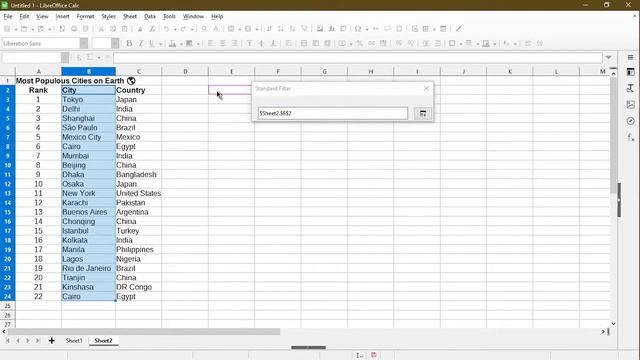Open the Special Character dropdown arrow

click(x=367, y=29)
